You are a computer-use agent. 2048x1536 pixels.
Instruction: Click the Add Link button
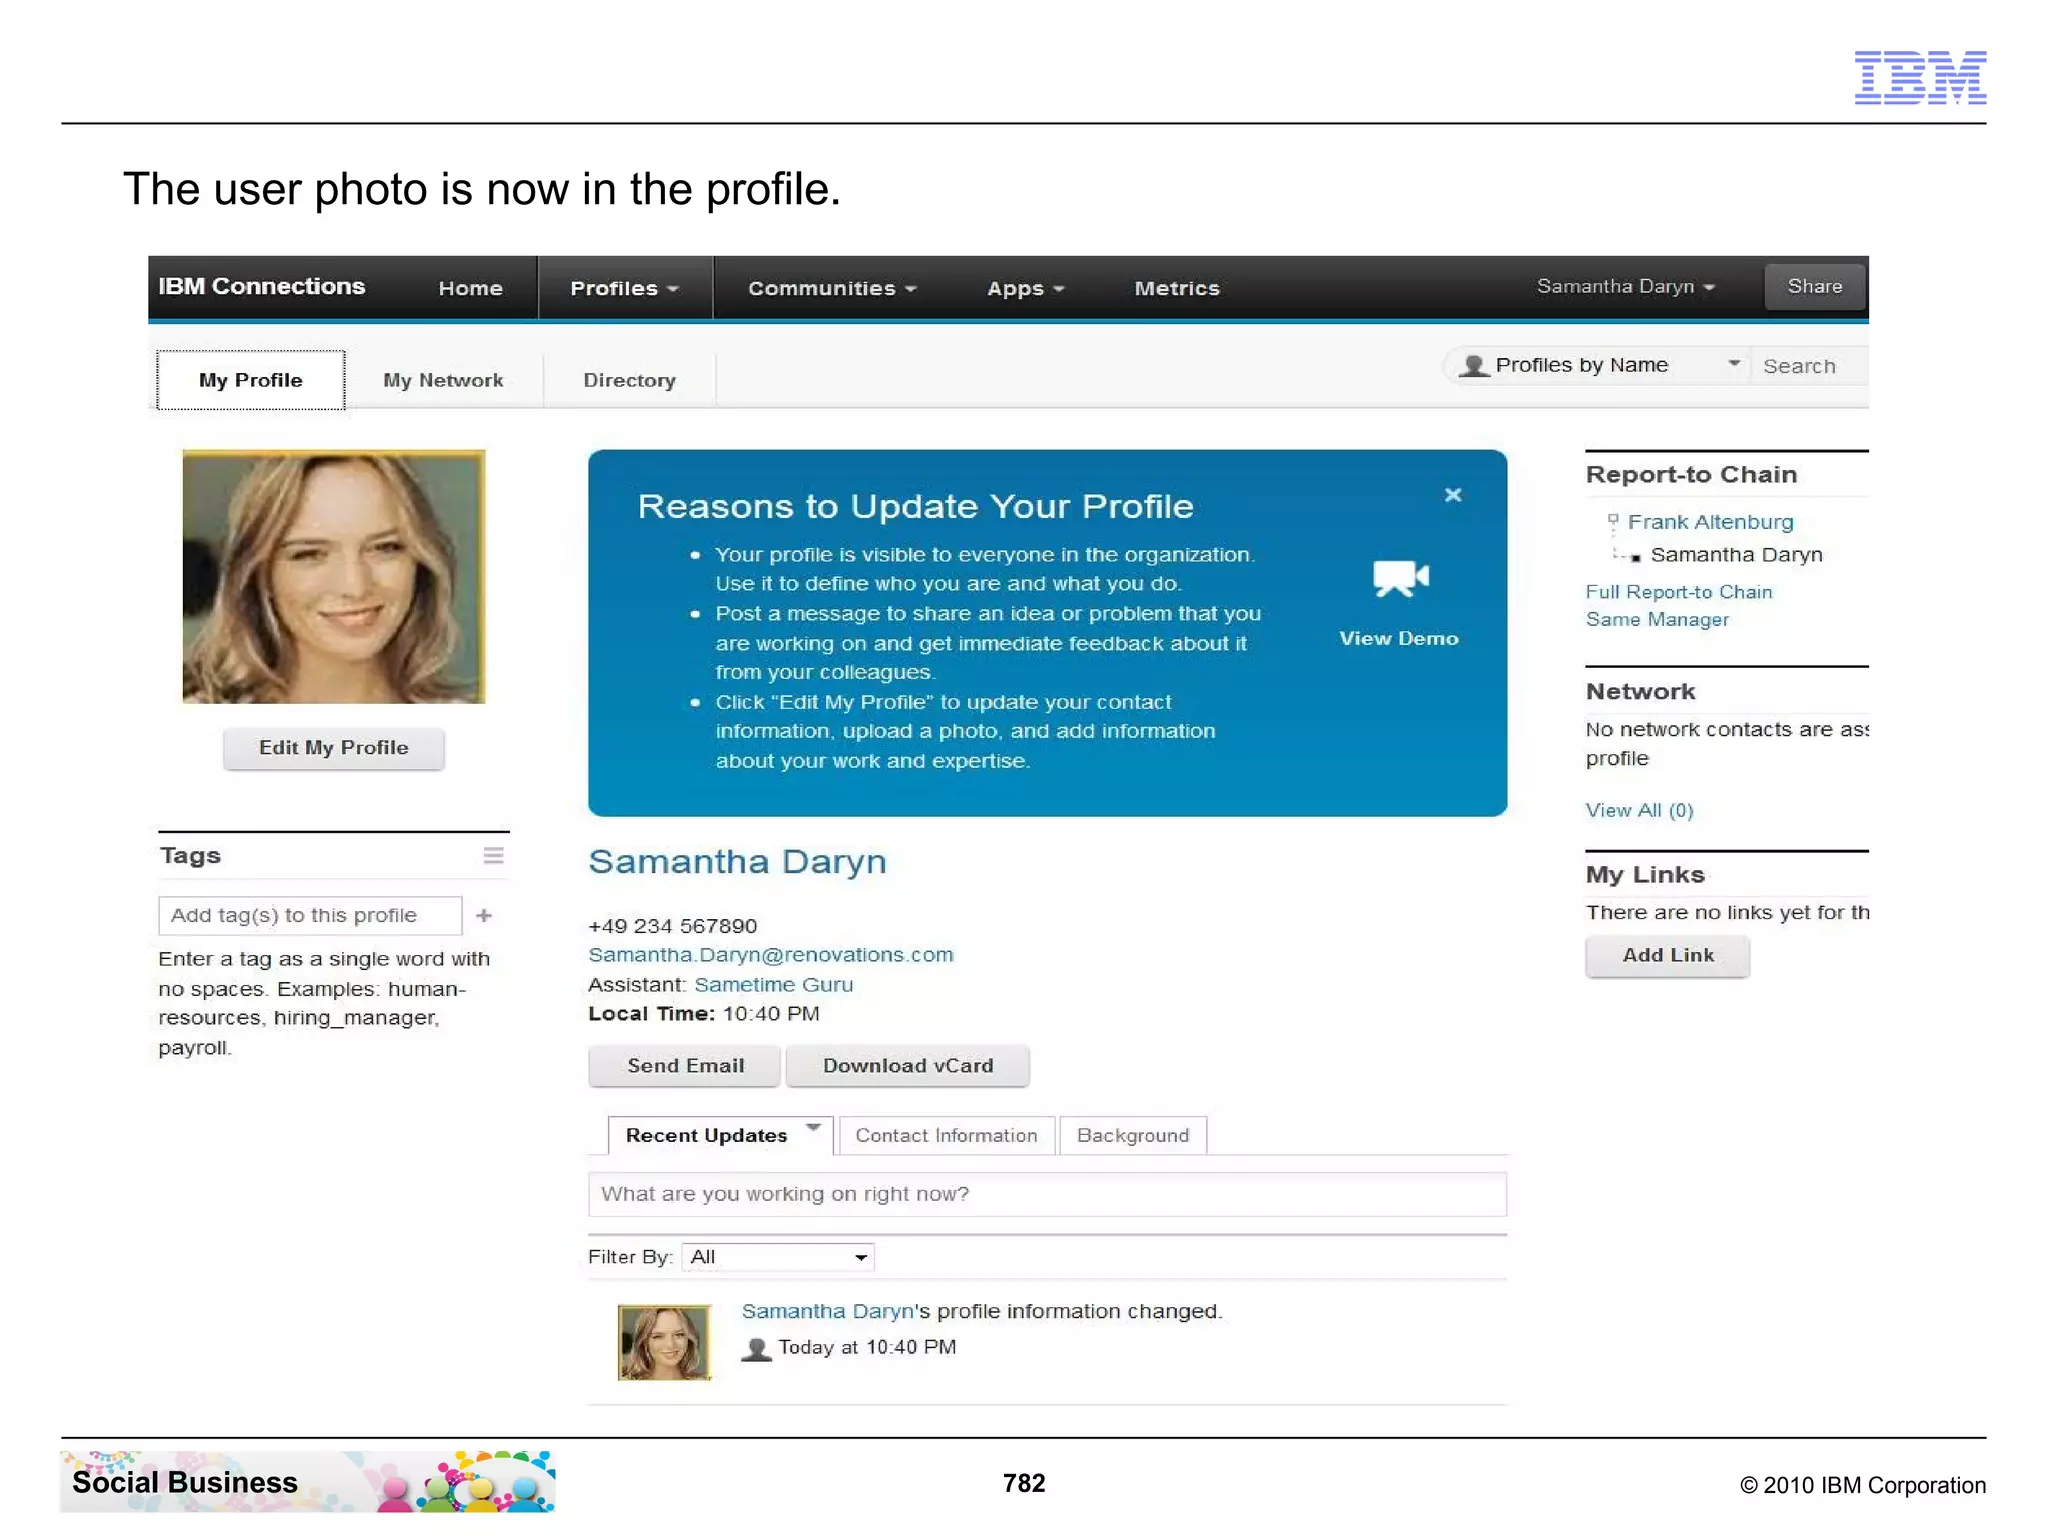(x=1668, y=956)
